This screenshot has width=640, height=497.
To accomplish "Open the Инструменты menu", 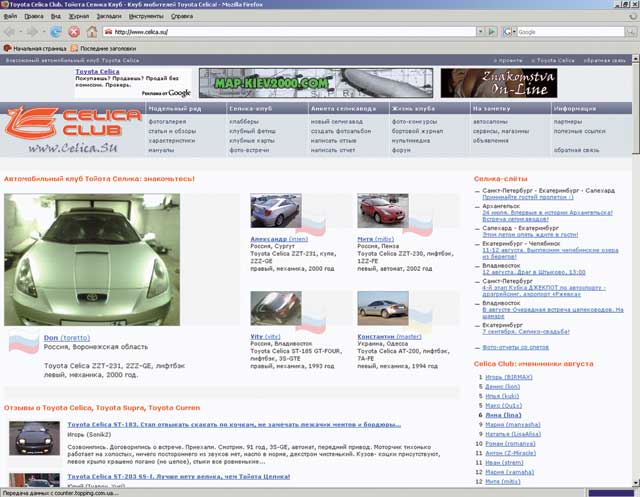I will (146, 17).
